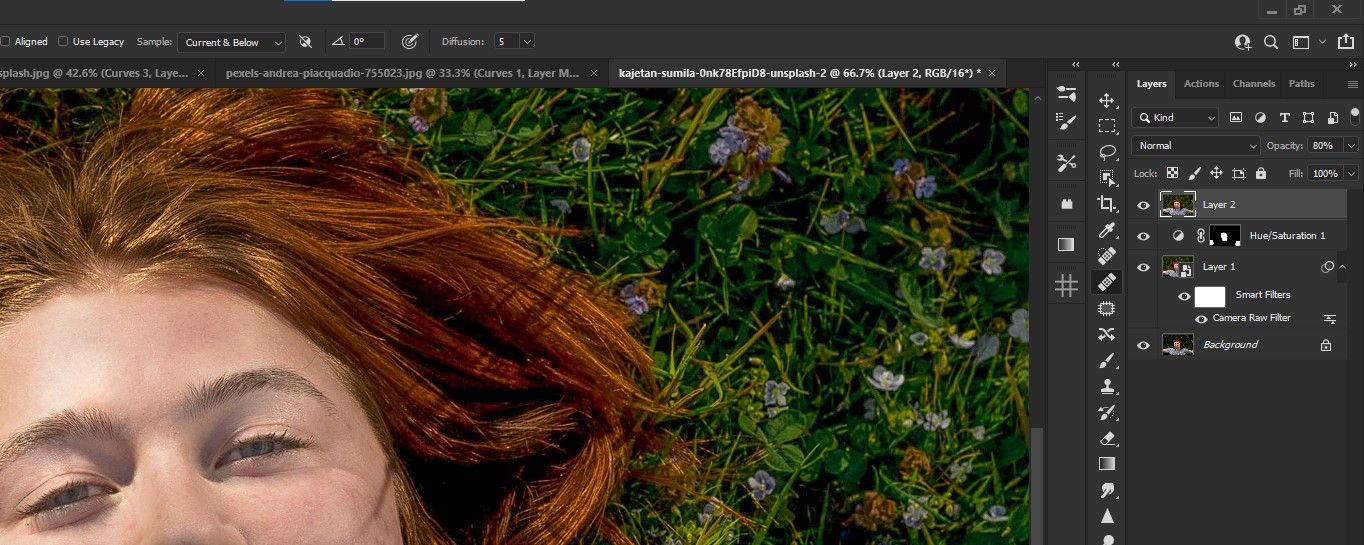Select the Content-Aware Move tool
The height and width of the screenshot is (545, 1364).
pyautogui.click(x=1107, y=334)
